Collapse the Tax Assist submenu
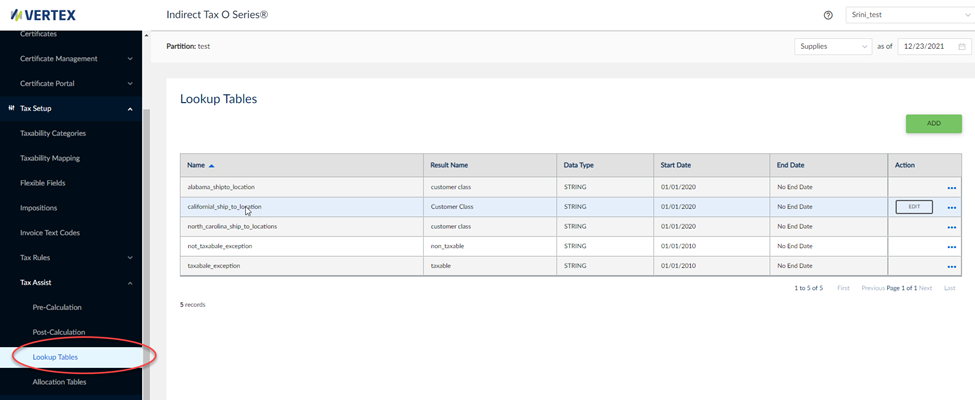975x400 pixels. [130, 283]
